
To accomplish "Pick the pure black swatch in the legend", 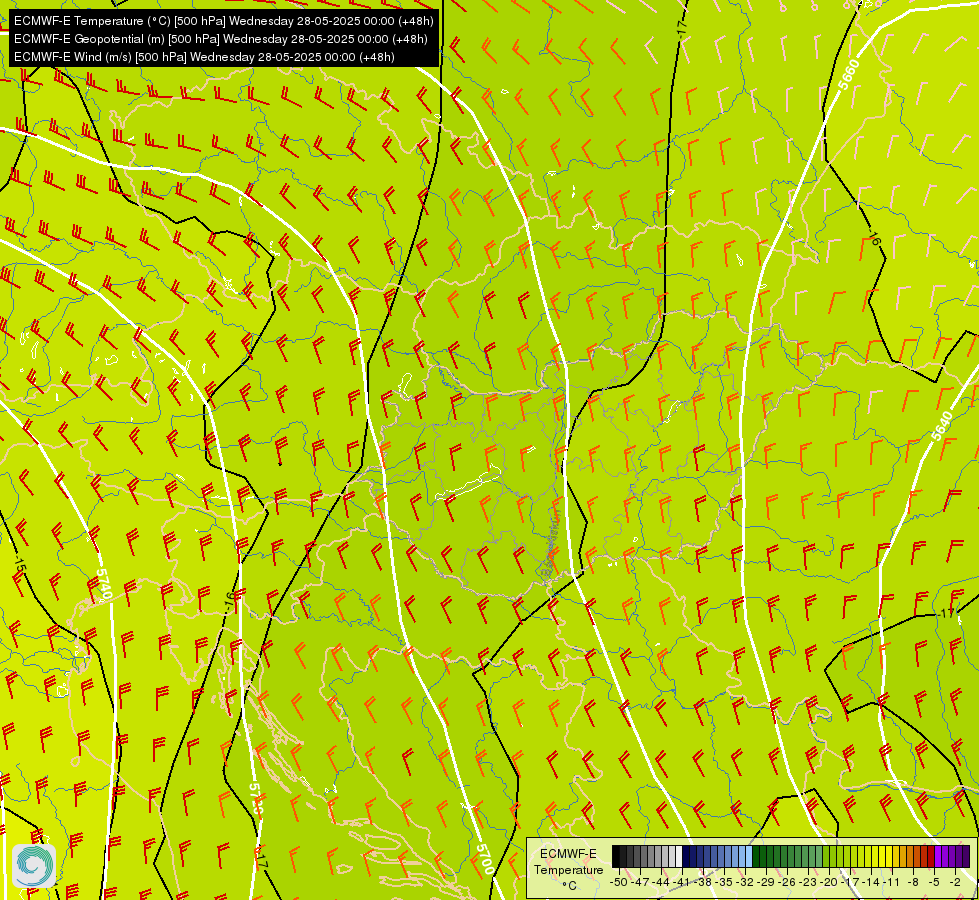I will (x=616, y=856).
